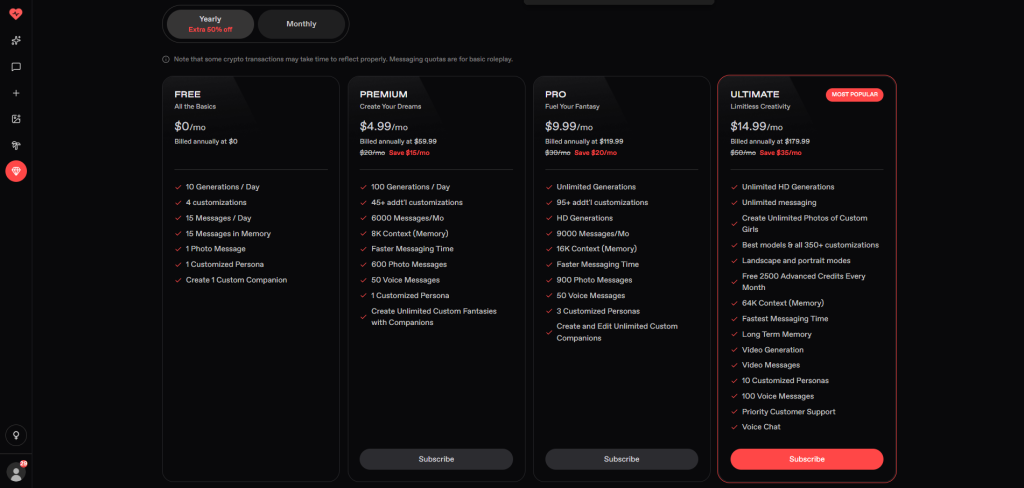
Task: Click the $0/mo price
Action: pos(190,127)
